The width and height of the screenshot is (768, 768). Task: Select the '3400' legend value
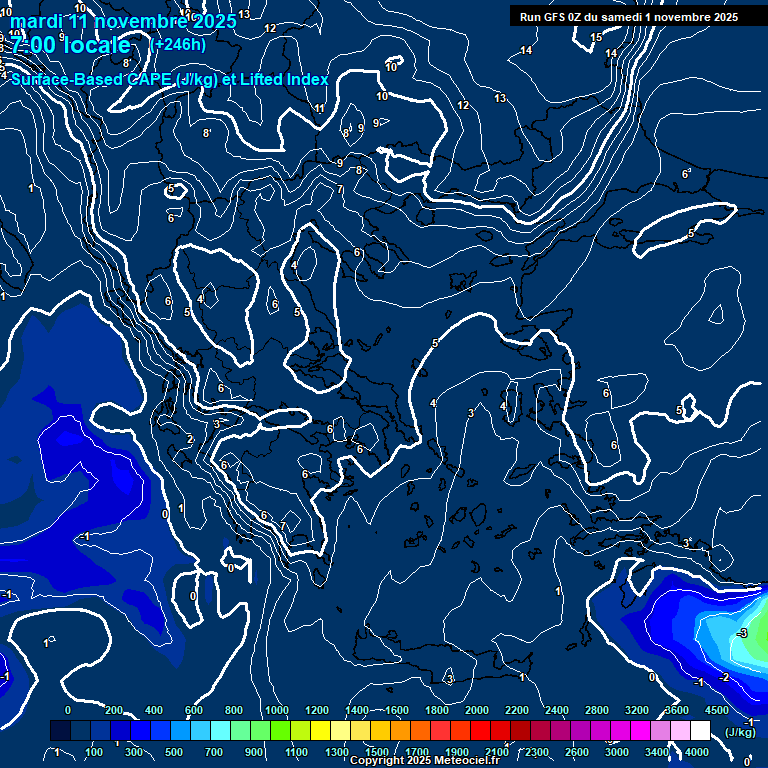pos(657,752)
